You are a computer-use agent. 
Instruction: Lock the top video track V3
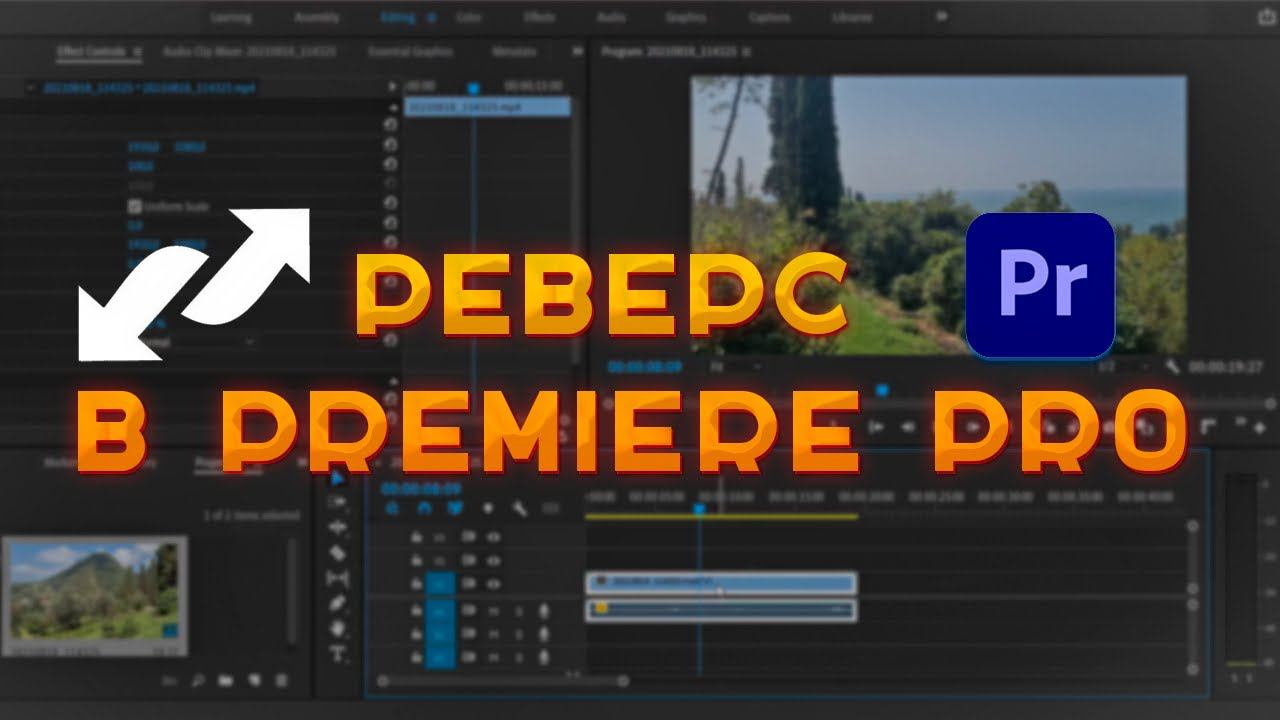coord(416,537)
